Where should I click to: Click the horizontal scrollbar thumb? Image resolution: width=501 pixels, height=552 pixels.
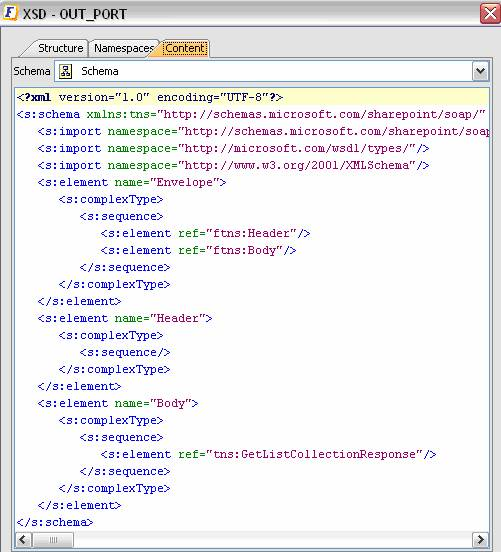tap(53, 539)
